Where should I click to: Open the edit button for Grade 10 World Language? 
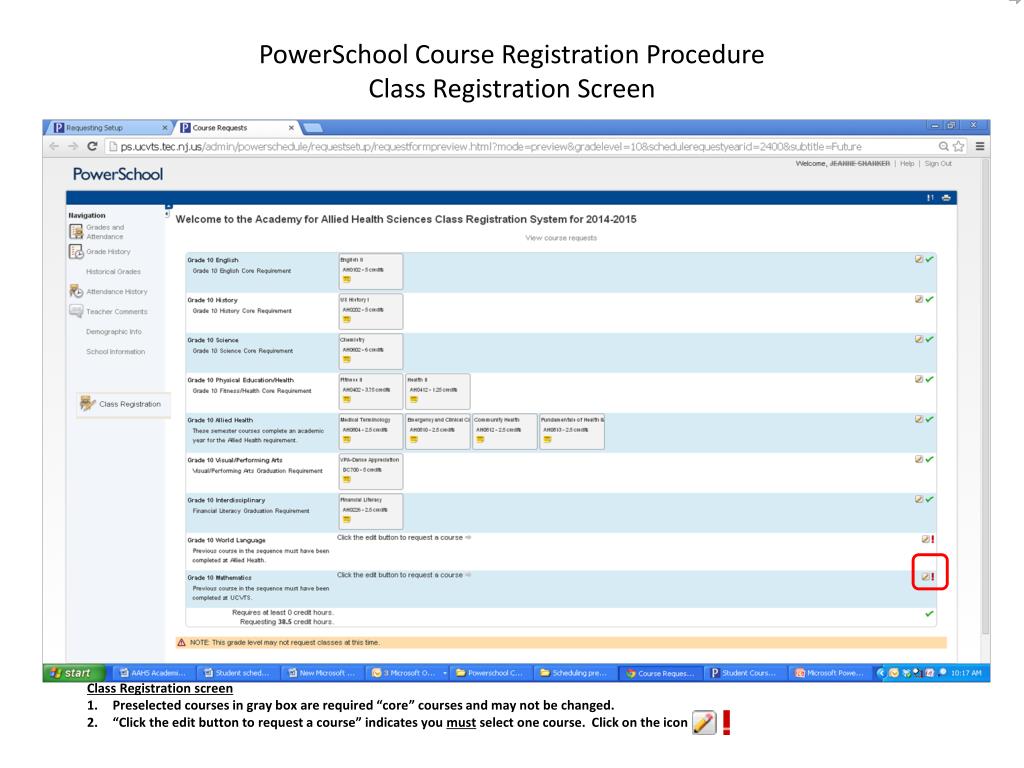click(x=925, y=539)
